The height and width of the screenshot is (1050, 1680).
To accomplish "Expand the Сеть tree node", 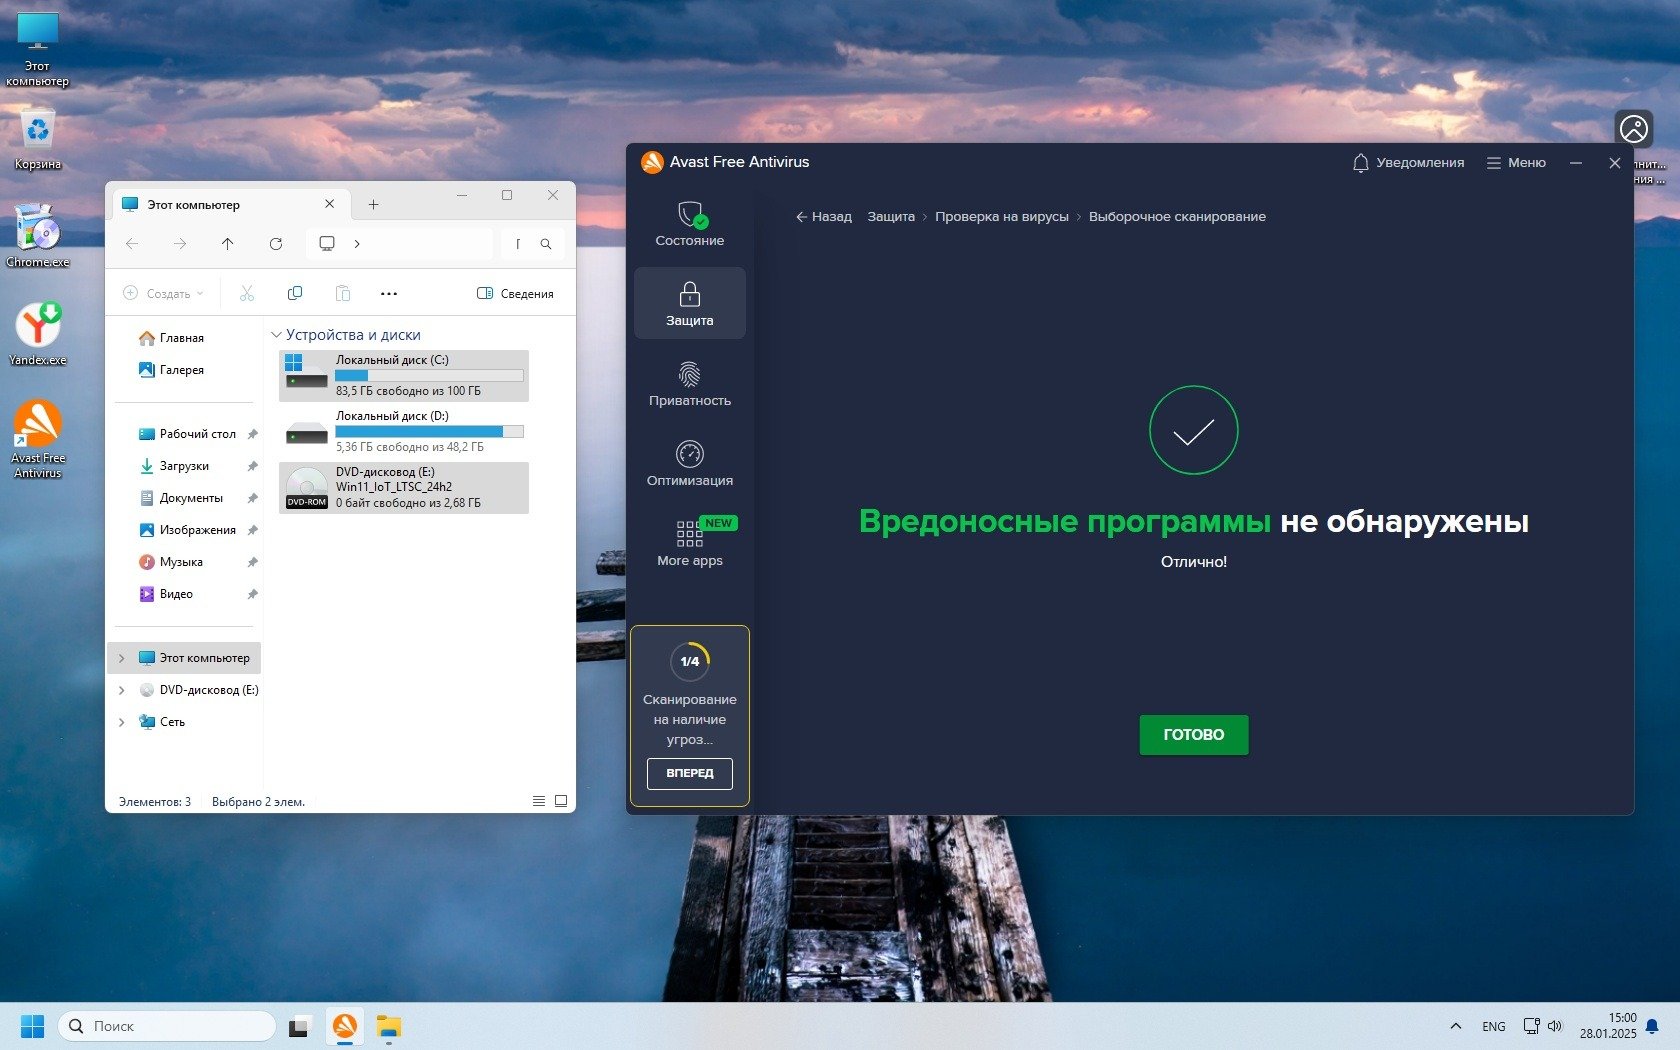I will pyautogui.click(x=122, y=722).
